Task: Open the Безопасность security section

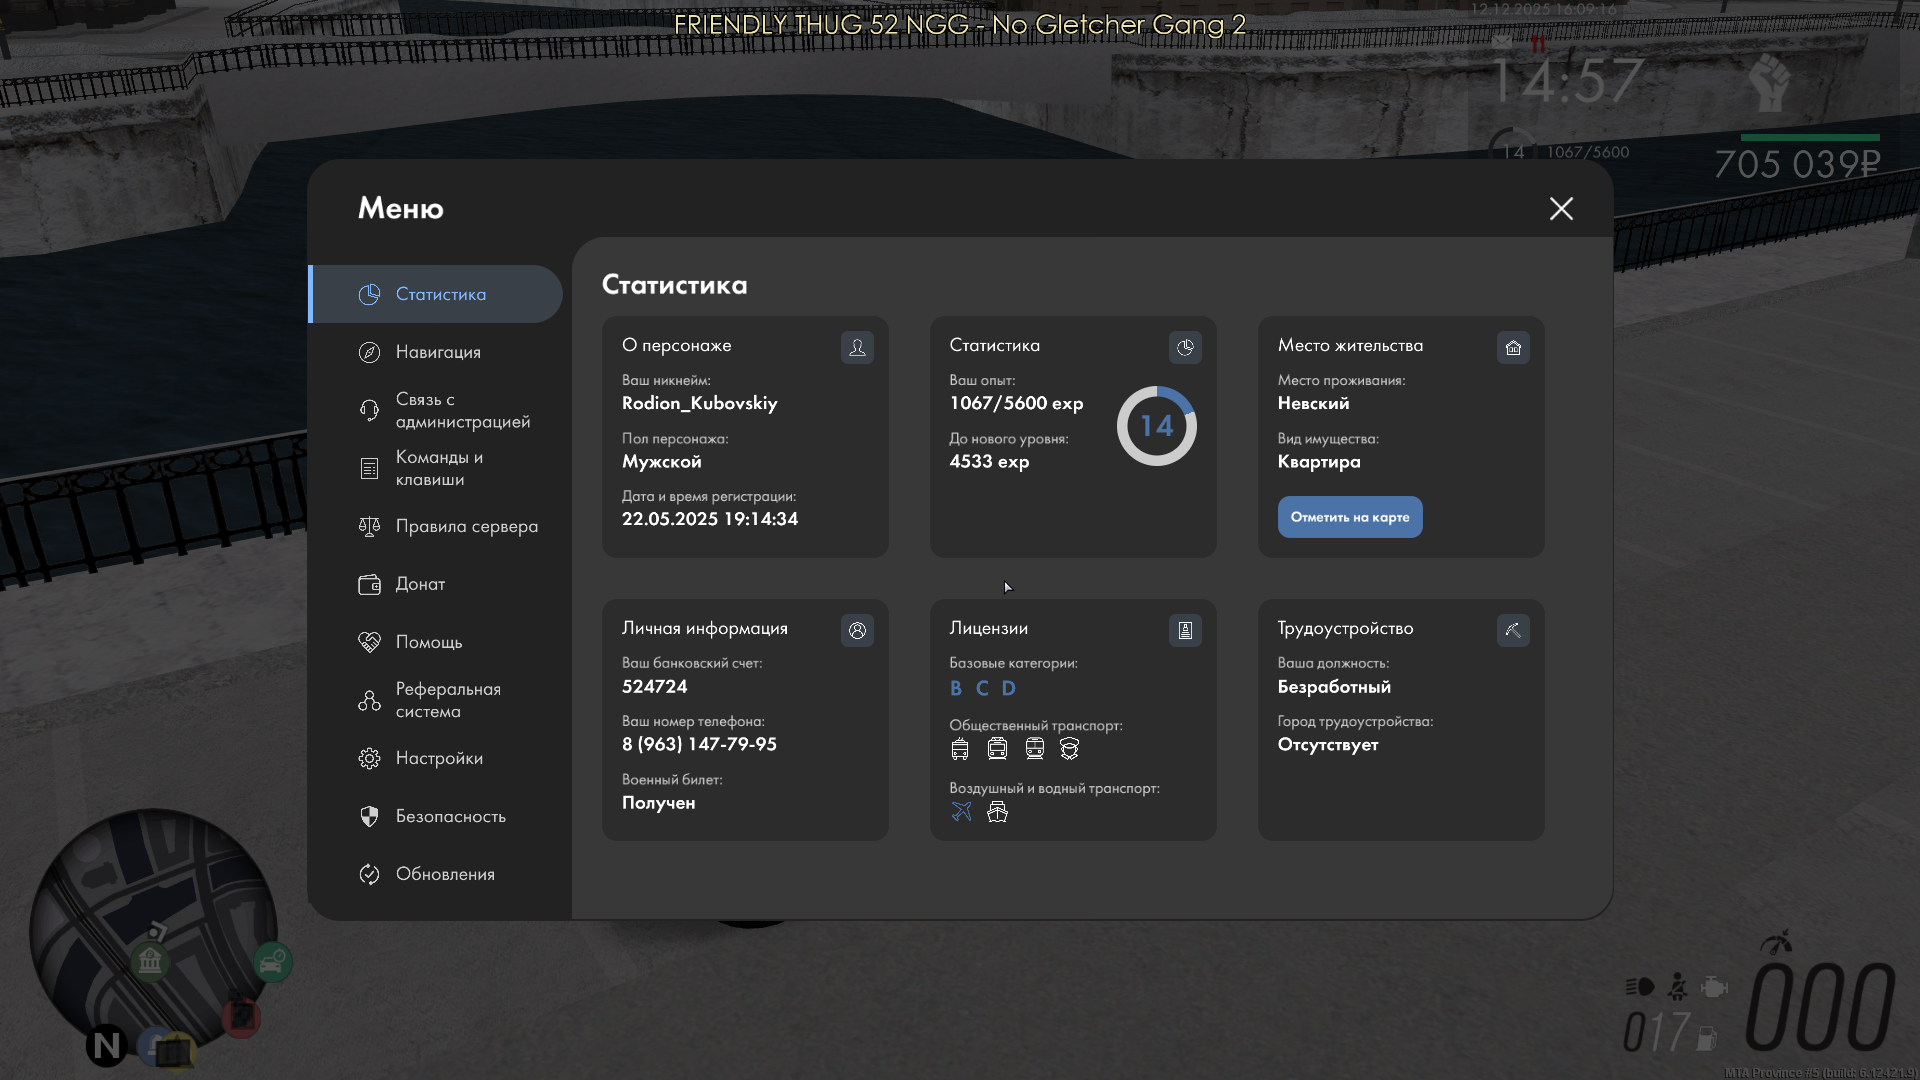Action: 449,816
